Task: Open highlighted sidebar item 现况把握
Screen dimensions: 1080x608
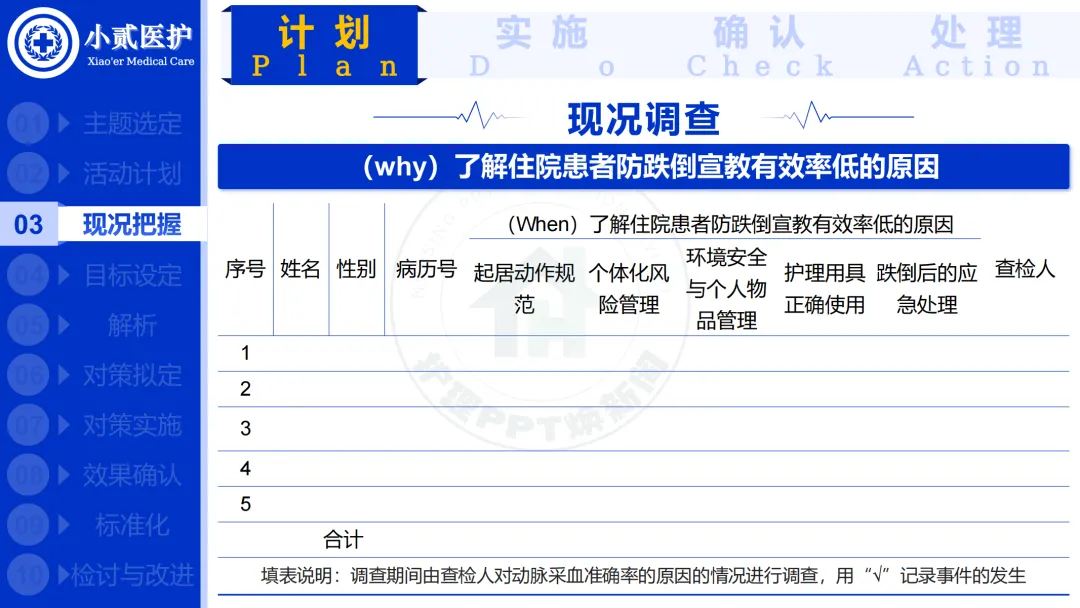Action: click(132, 224)
